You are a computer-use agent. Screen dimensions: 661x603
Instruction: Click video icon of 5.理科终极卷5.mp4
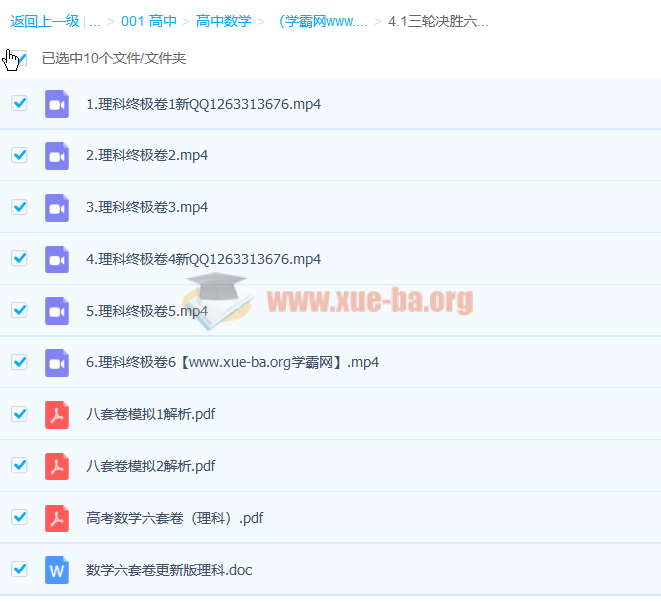tap(57, 311)
